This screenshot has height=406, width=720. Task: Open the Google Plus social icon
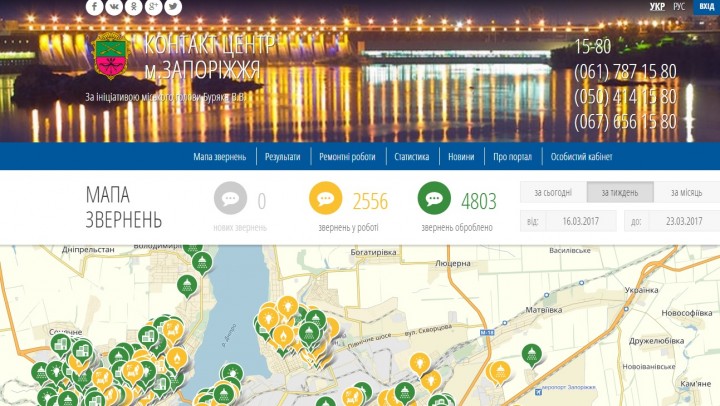[x=153, y=6]
